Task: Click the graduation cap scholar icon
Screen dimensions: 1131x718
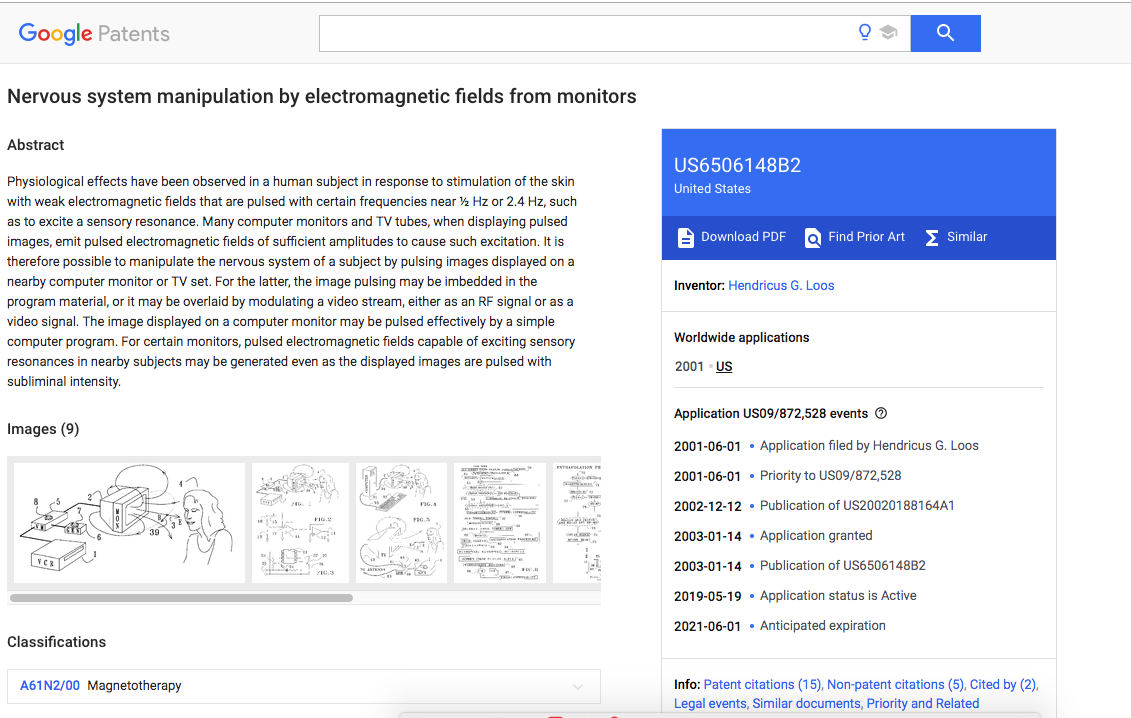Action: [889, 32]
